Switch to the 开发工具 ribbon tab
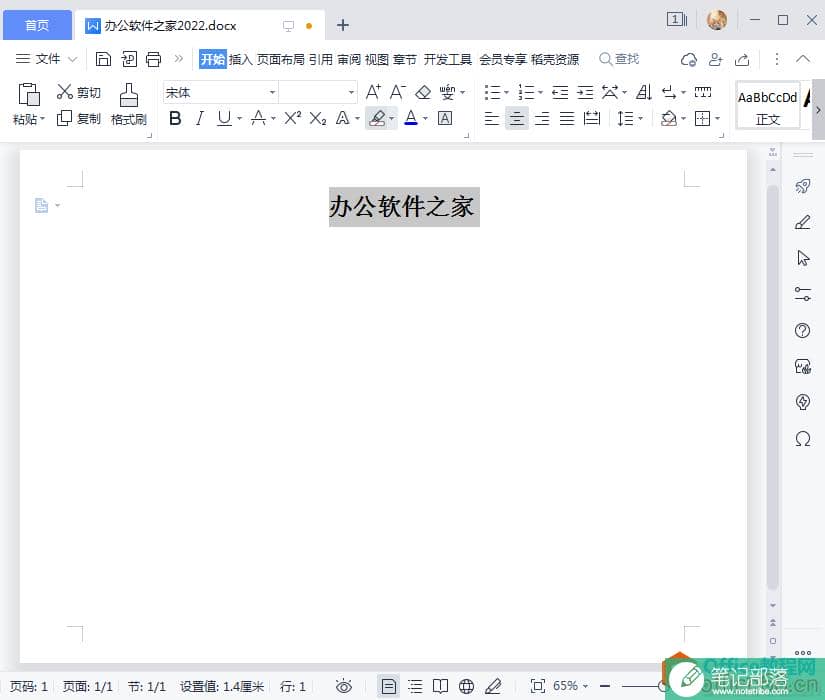Image resolution: width=825 pixels, height=700 pixels. click(x=448, y=59)
